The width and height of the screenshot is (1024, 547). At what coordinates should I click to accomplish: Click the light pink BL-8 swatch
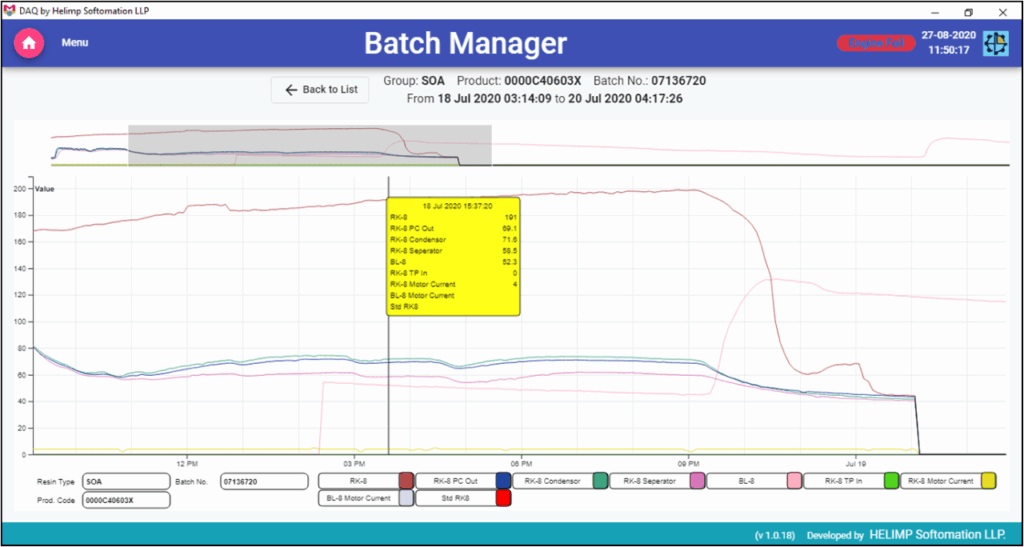(x=794, y=481)
